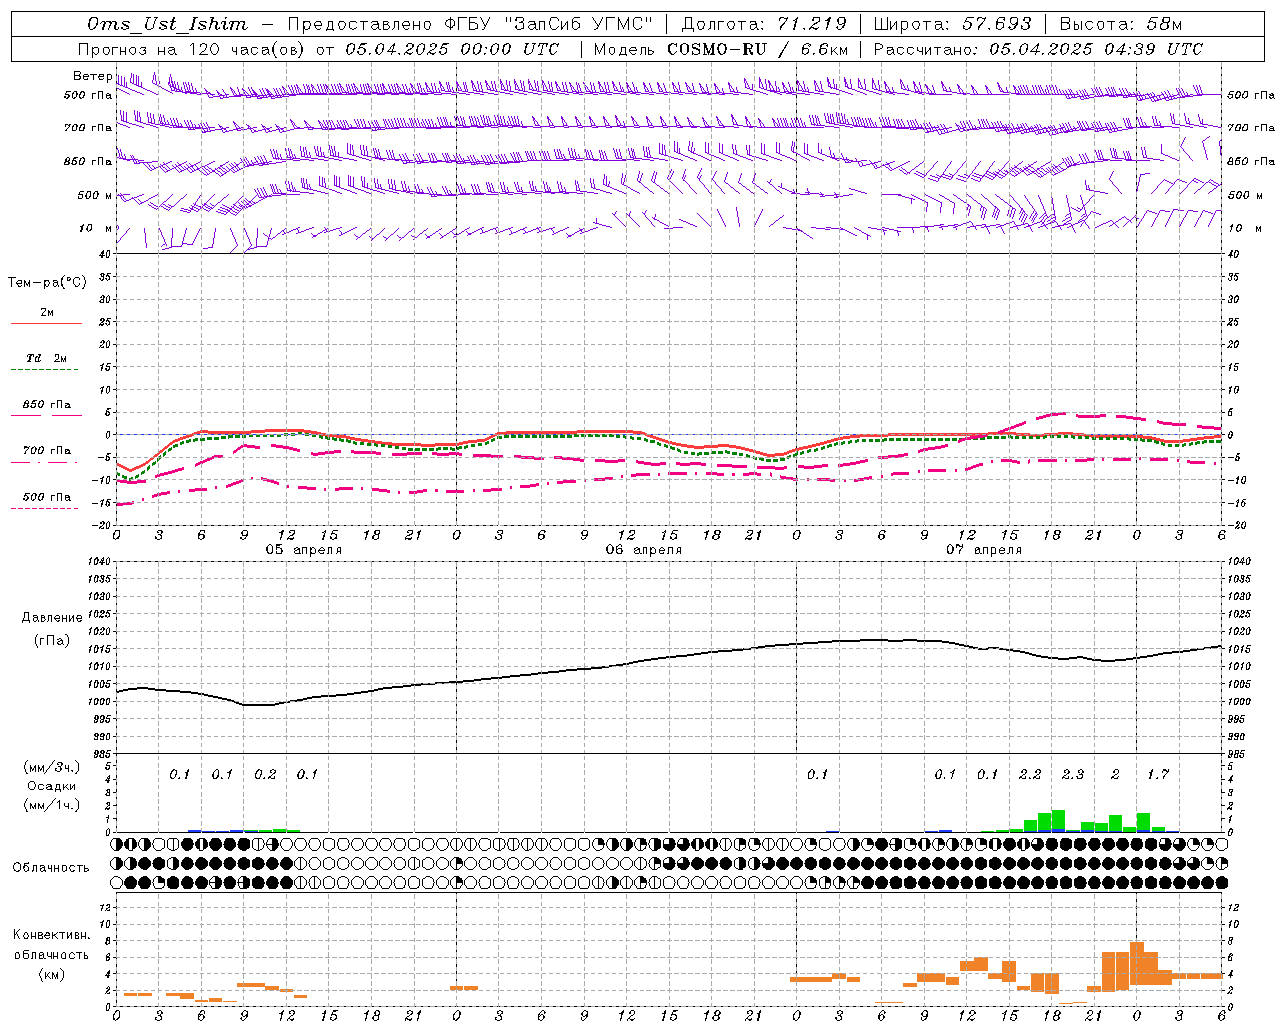Click the (км) unit under convective cloudiness
The height and width of the screenshot is (1024, 1280).
tap(52, 974)
